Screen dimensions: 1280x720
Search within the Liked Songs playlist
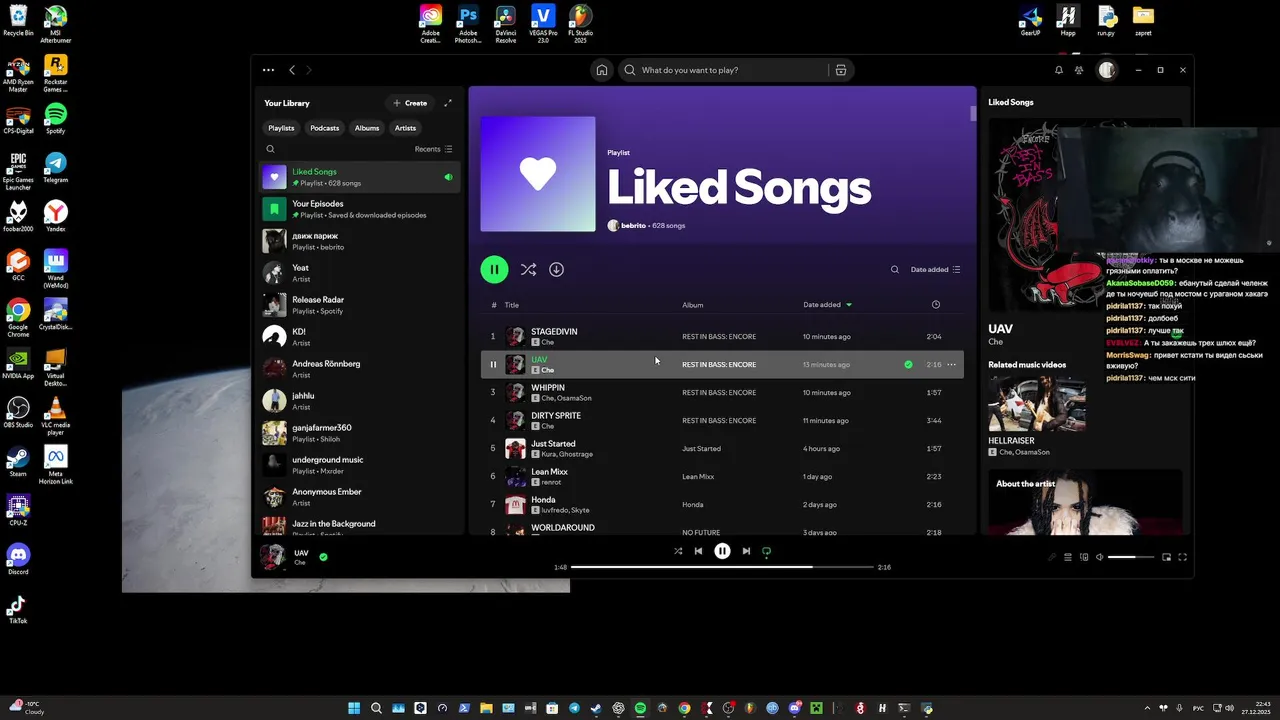pyautogui.click(x=895, y=269)
